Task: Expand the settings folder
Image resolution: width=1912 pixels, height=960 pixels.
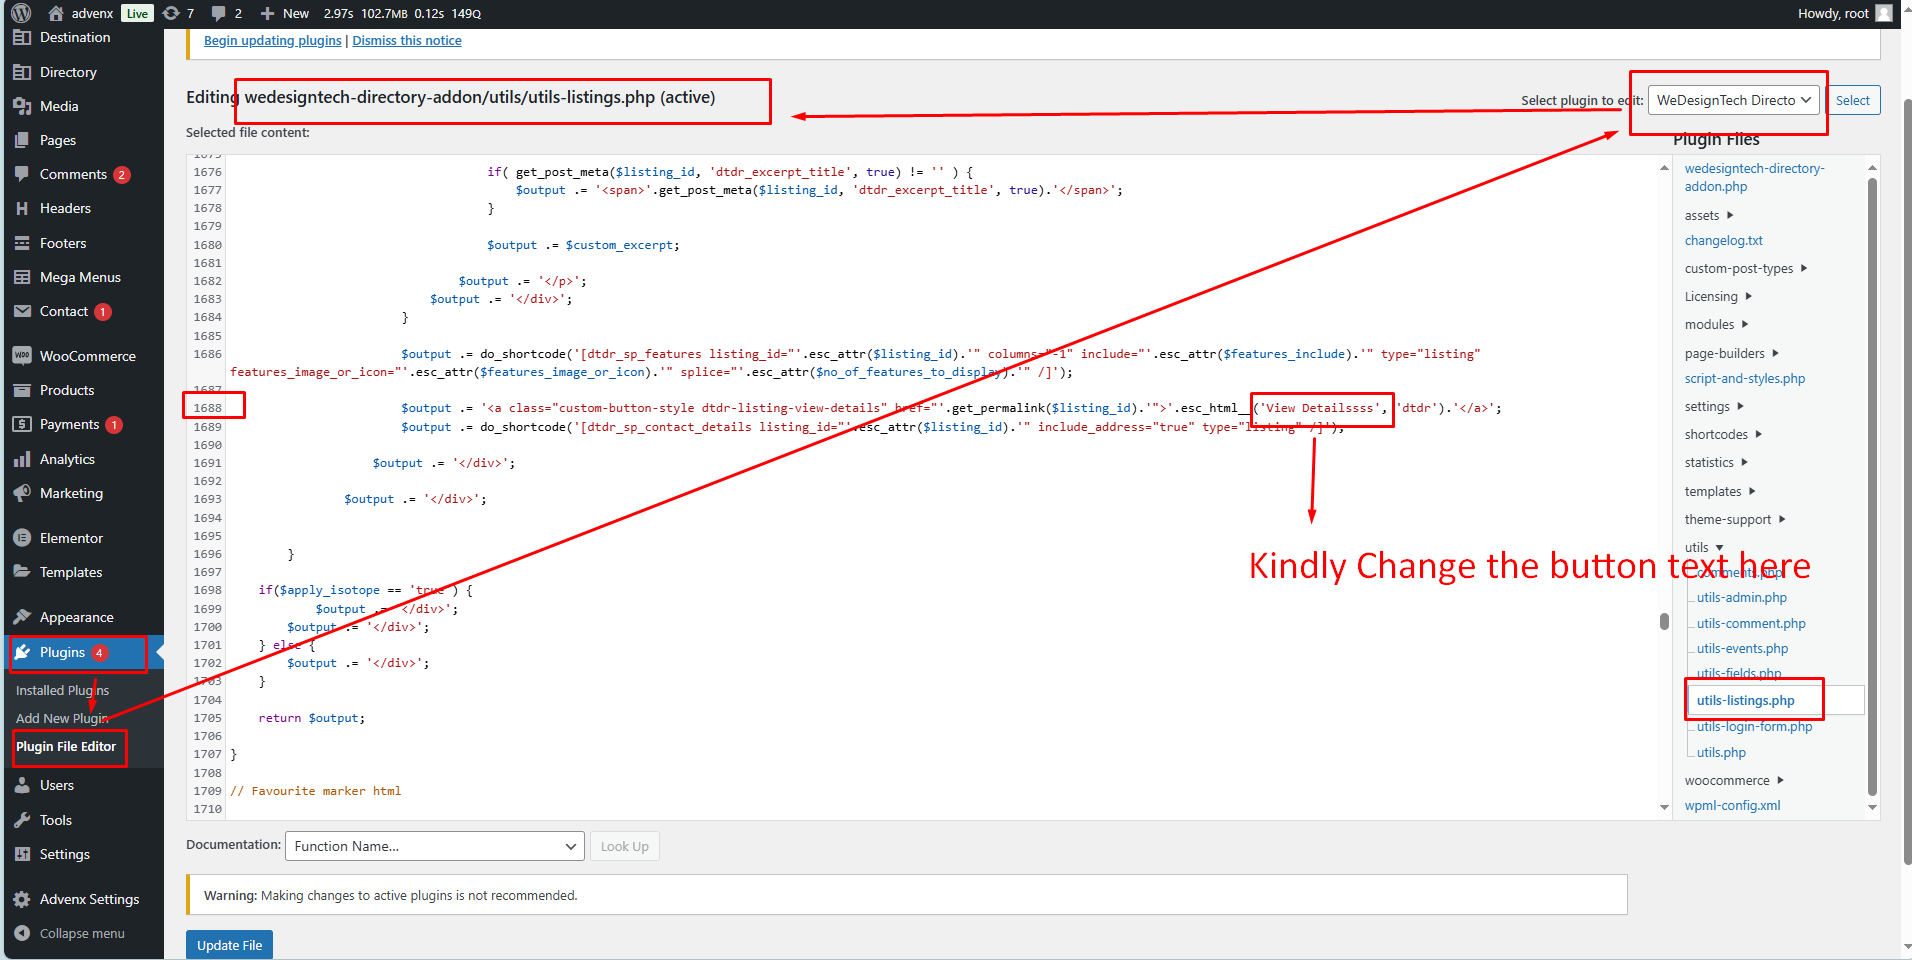Action: point(1714,406)
